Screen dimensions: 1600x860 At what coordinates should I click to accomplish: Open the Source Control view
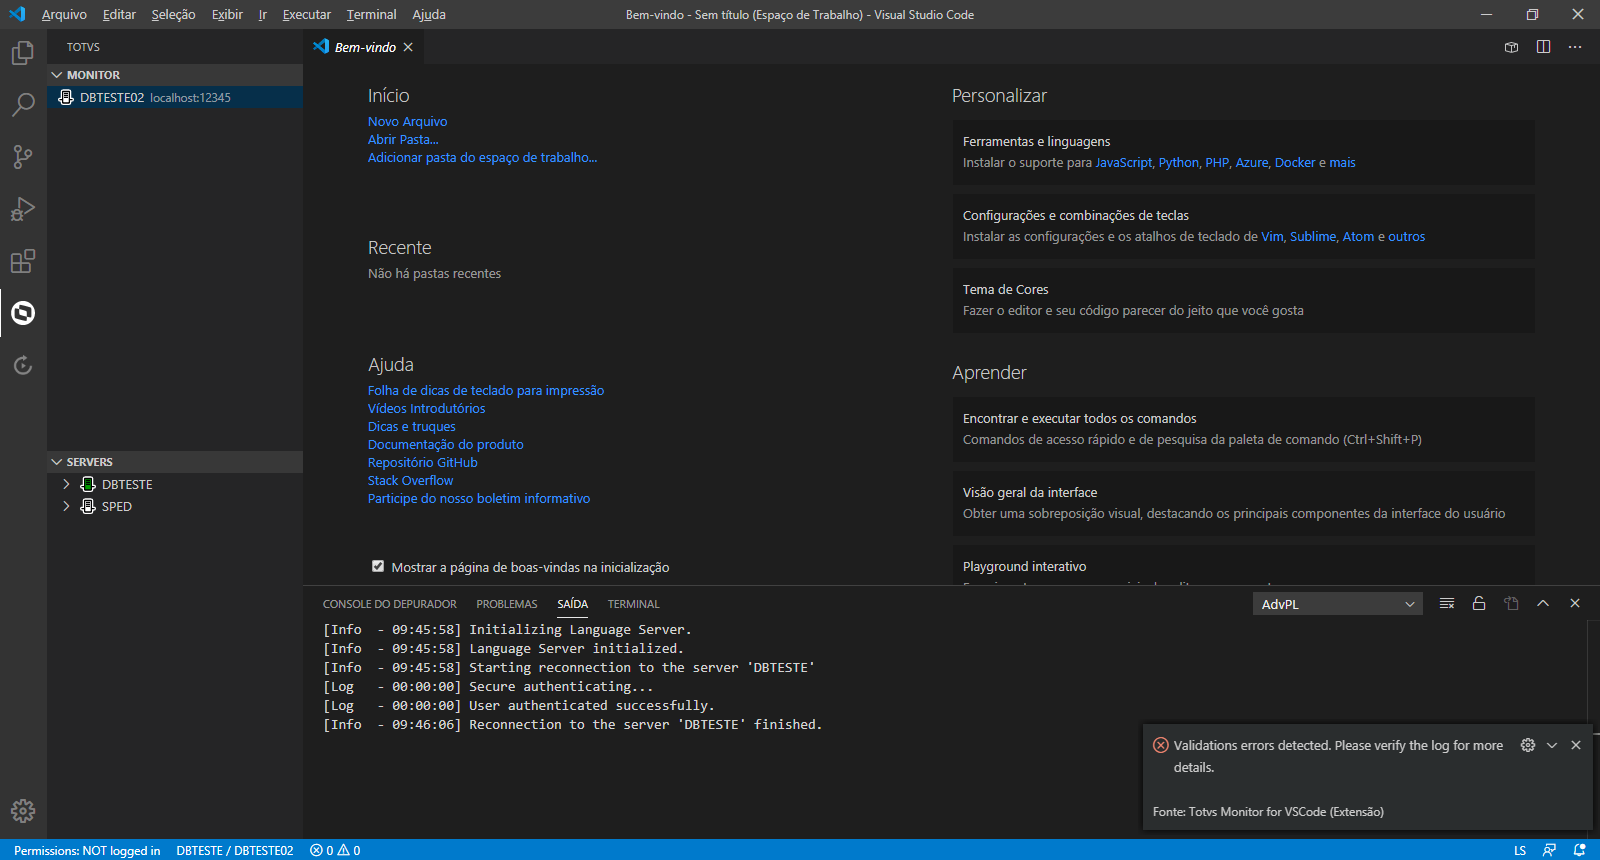click(x=23, y=157)
